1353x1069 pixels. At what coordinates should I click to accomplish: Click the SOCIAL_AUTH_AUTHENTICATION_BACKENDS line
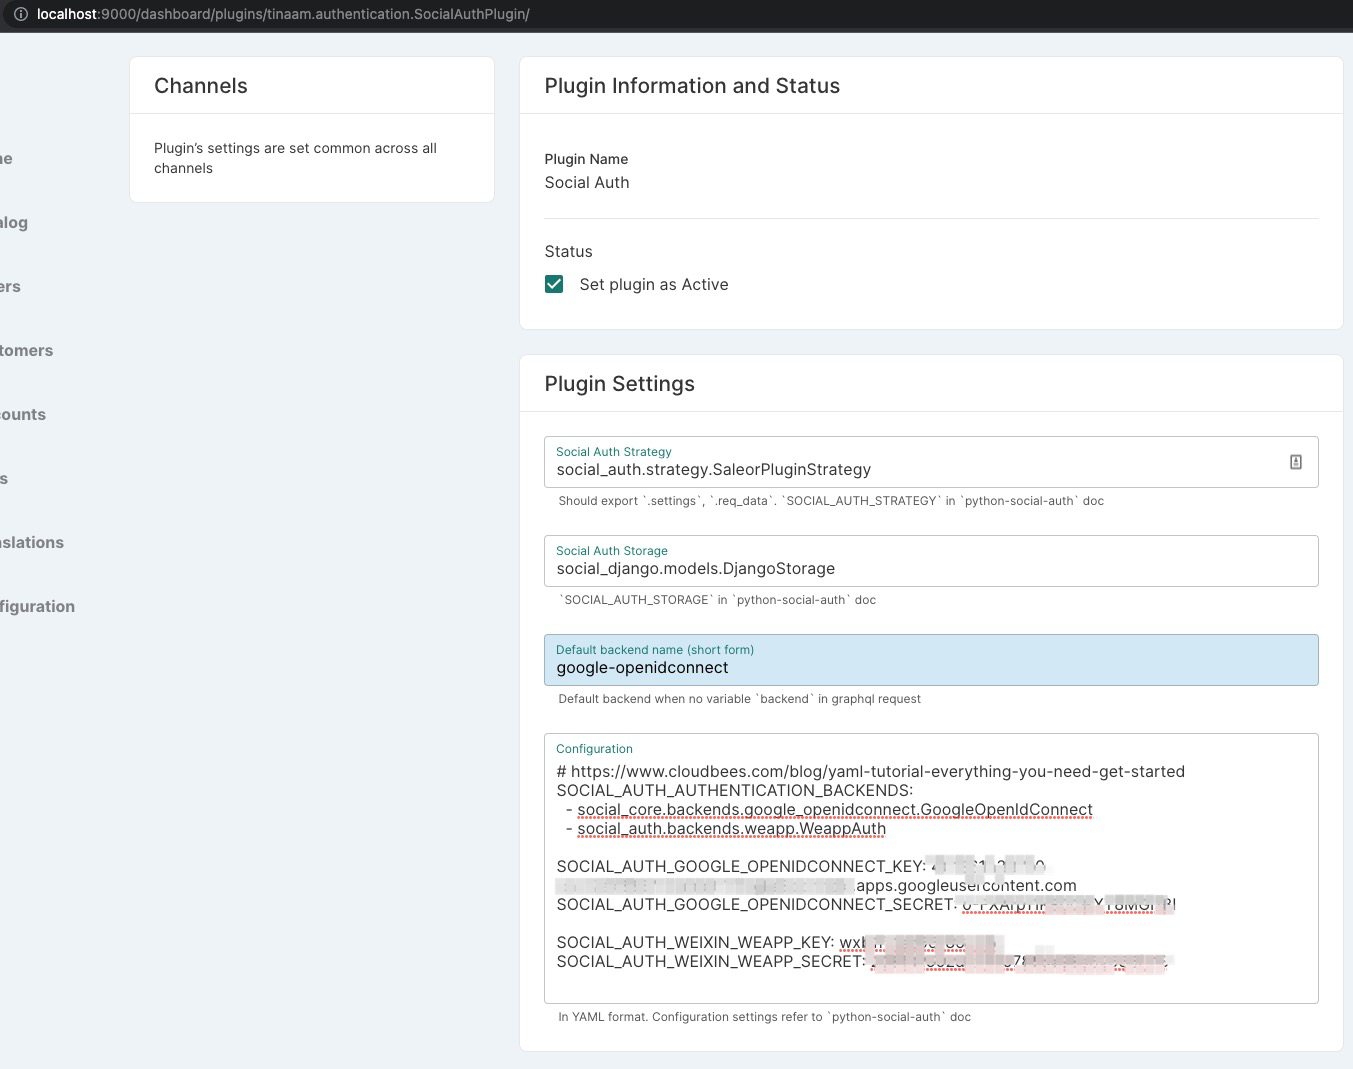coord(734,790)
